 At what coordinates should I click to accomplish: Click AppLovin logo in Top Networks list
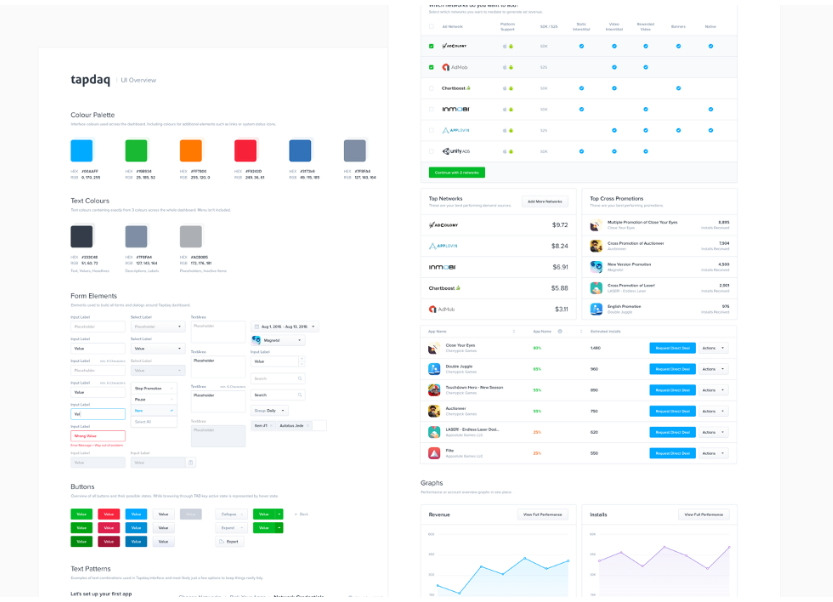(x=443, y=246)
